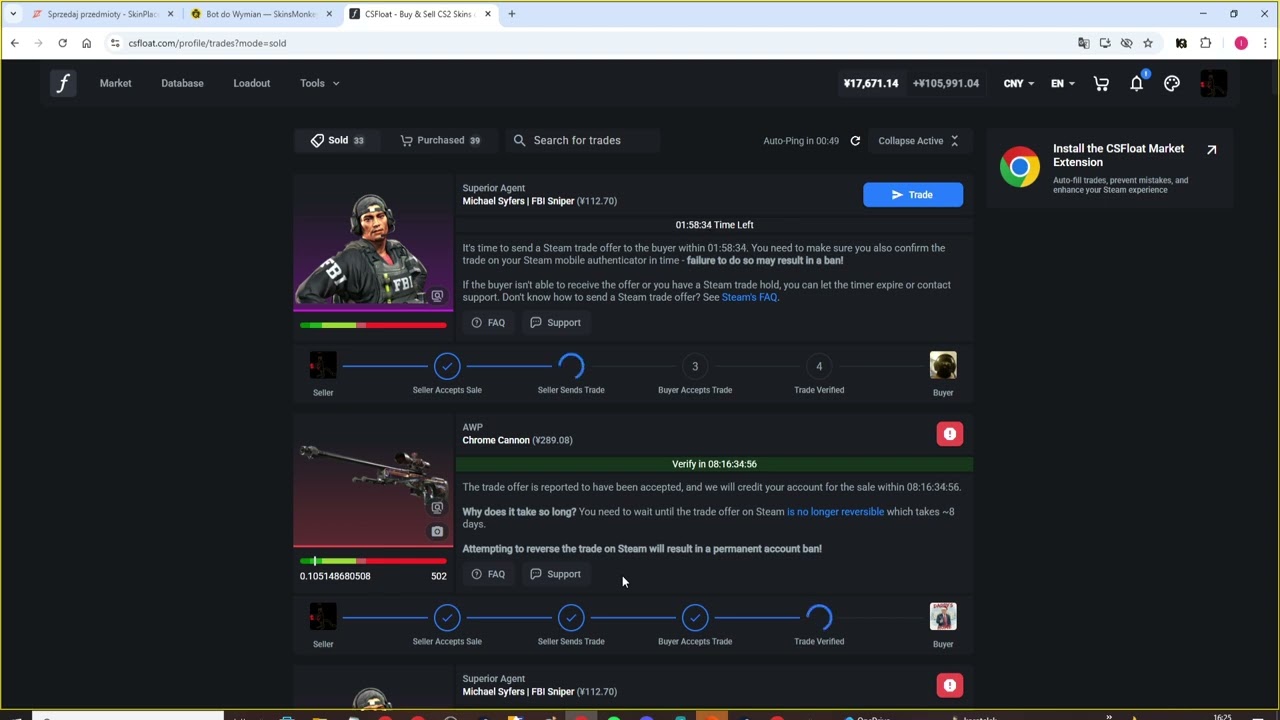Screen dimensions: 1280x720
Task: Click the red alert icon on AWP Chrome Cannon
Action: (x=949, y=434)
